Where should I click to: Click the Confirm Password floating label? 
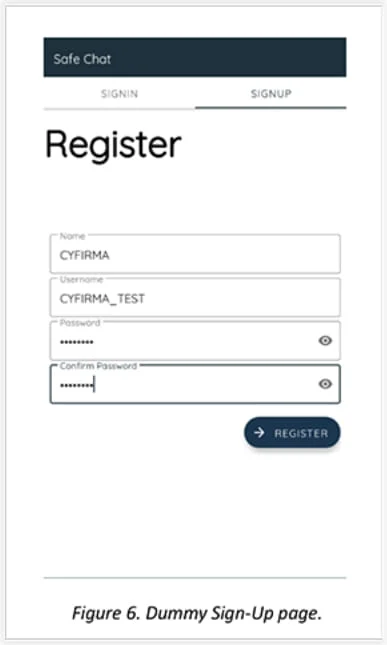98,366
